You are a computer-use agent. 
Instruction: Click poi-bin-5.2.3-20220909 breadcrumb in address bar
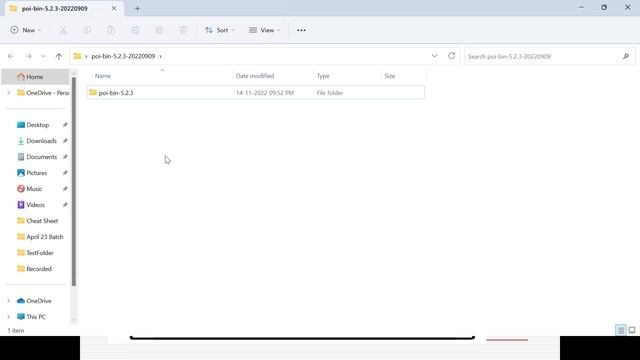pyautogui.click(x=123, y=56)
